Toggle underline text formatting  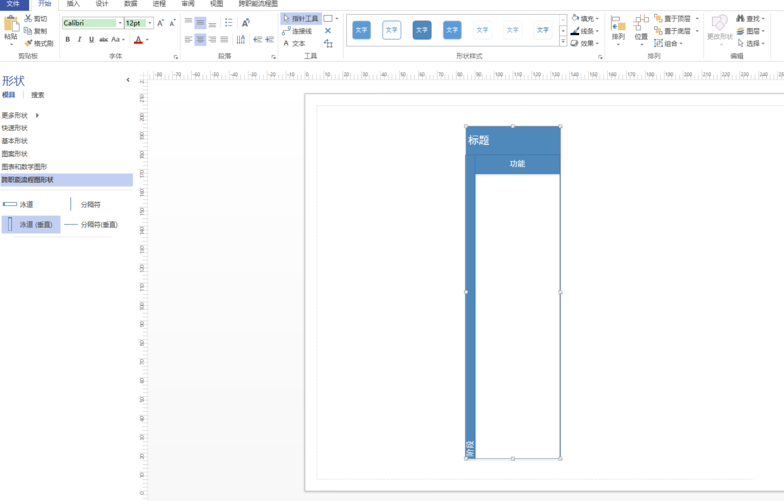91,40
